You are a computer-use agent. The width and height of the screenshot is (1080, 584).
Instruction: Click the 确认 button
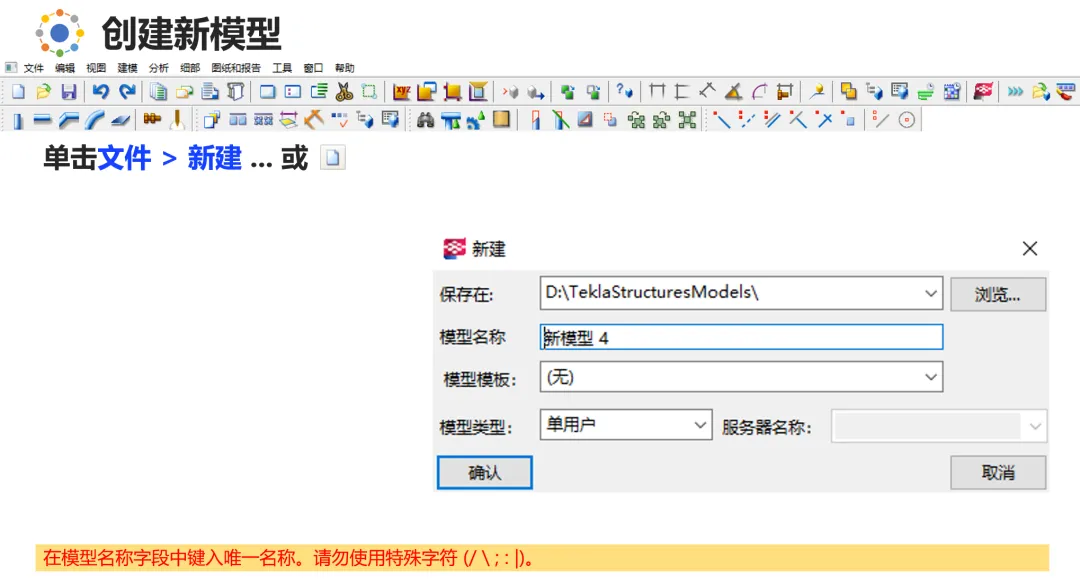pos(485,472)
